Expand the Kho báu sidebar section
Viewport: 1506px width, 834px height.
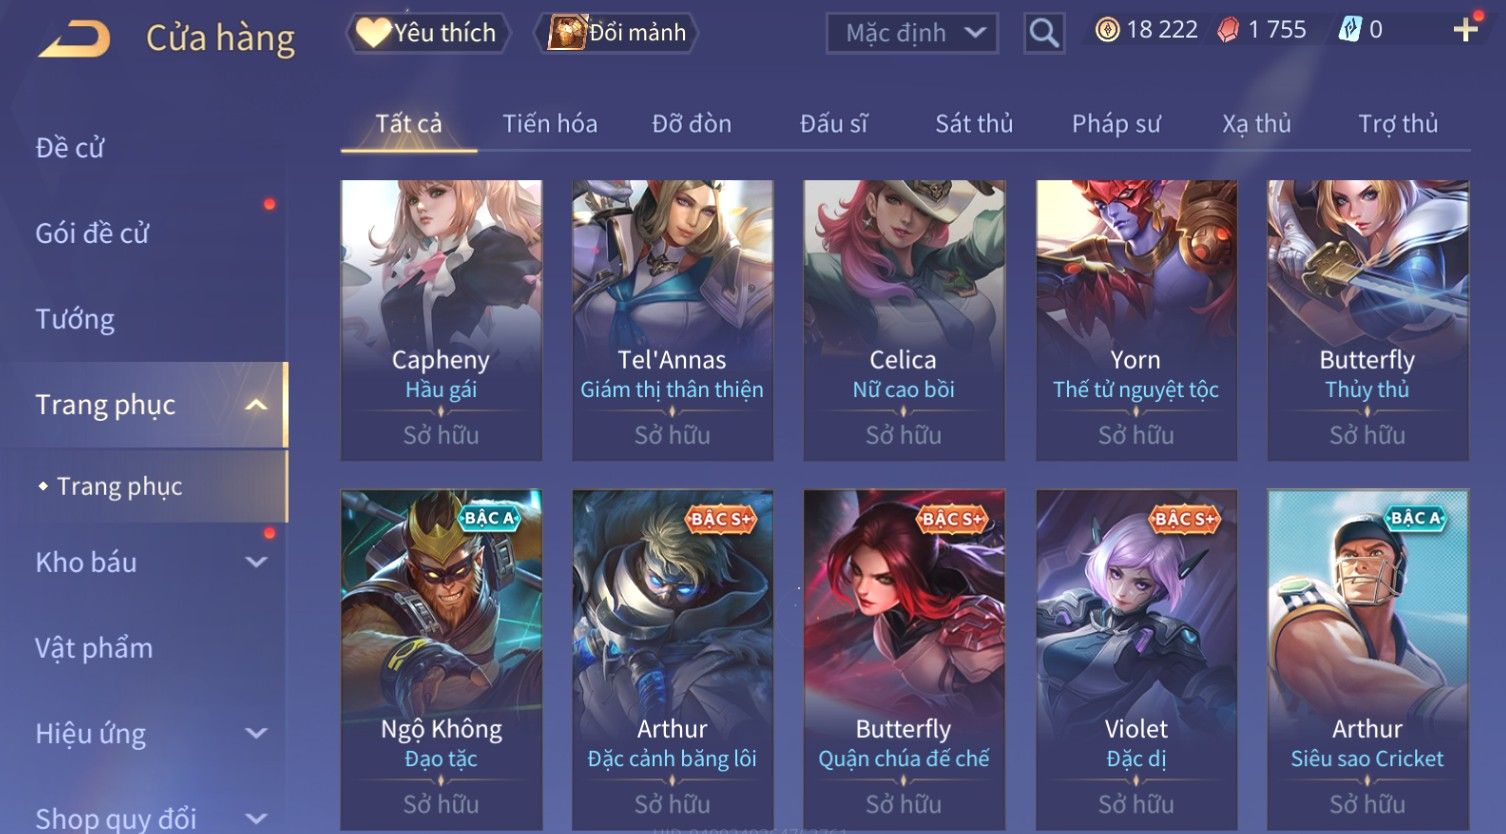point(256,562)
